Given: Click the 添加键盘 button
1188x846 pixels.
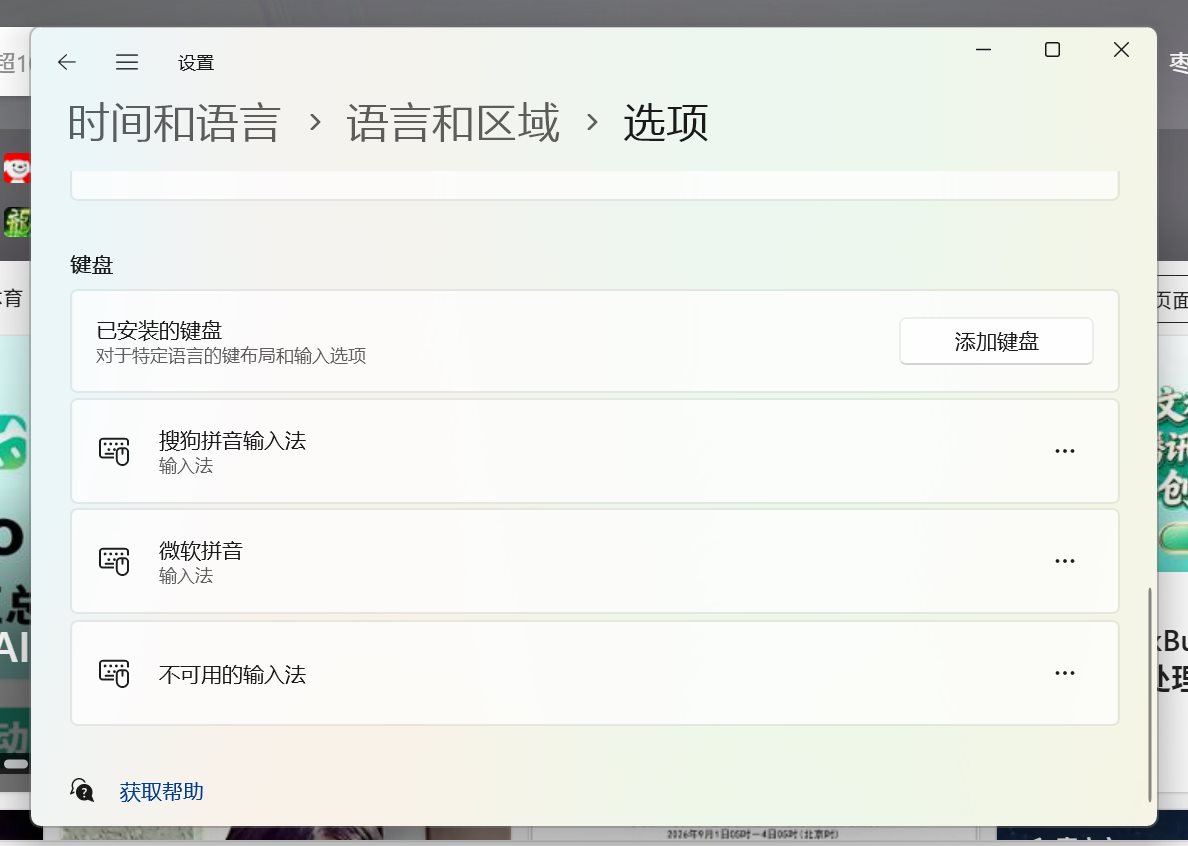Looking at the screenshot, I should pyautogui.click(x=996, y=342).
